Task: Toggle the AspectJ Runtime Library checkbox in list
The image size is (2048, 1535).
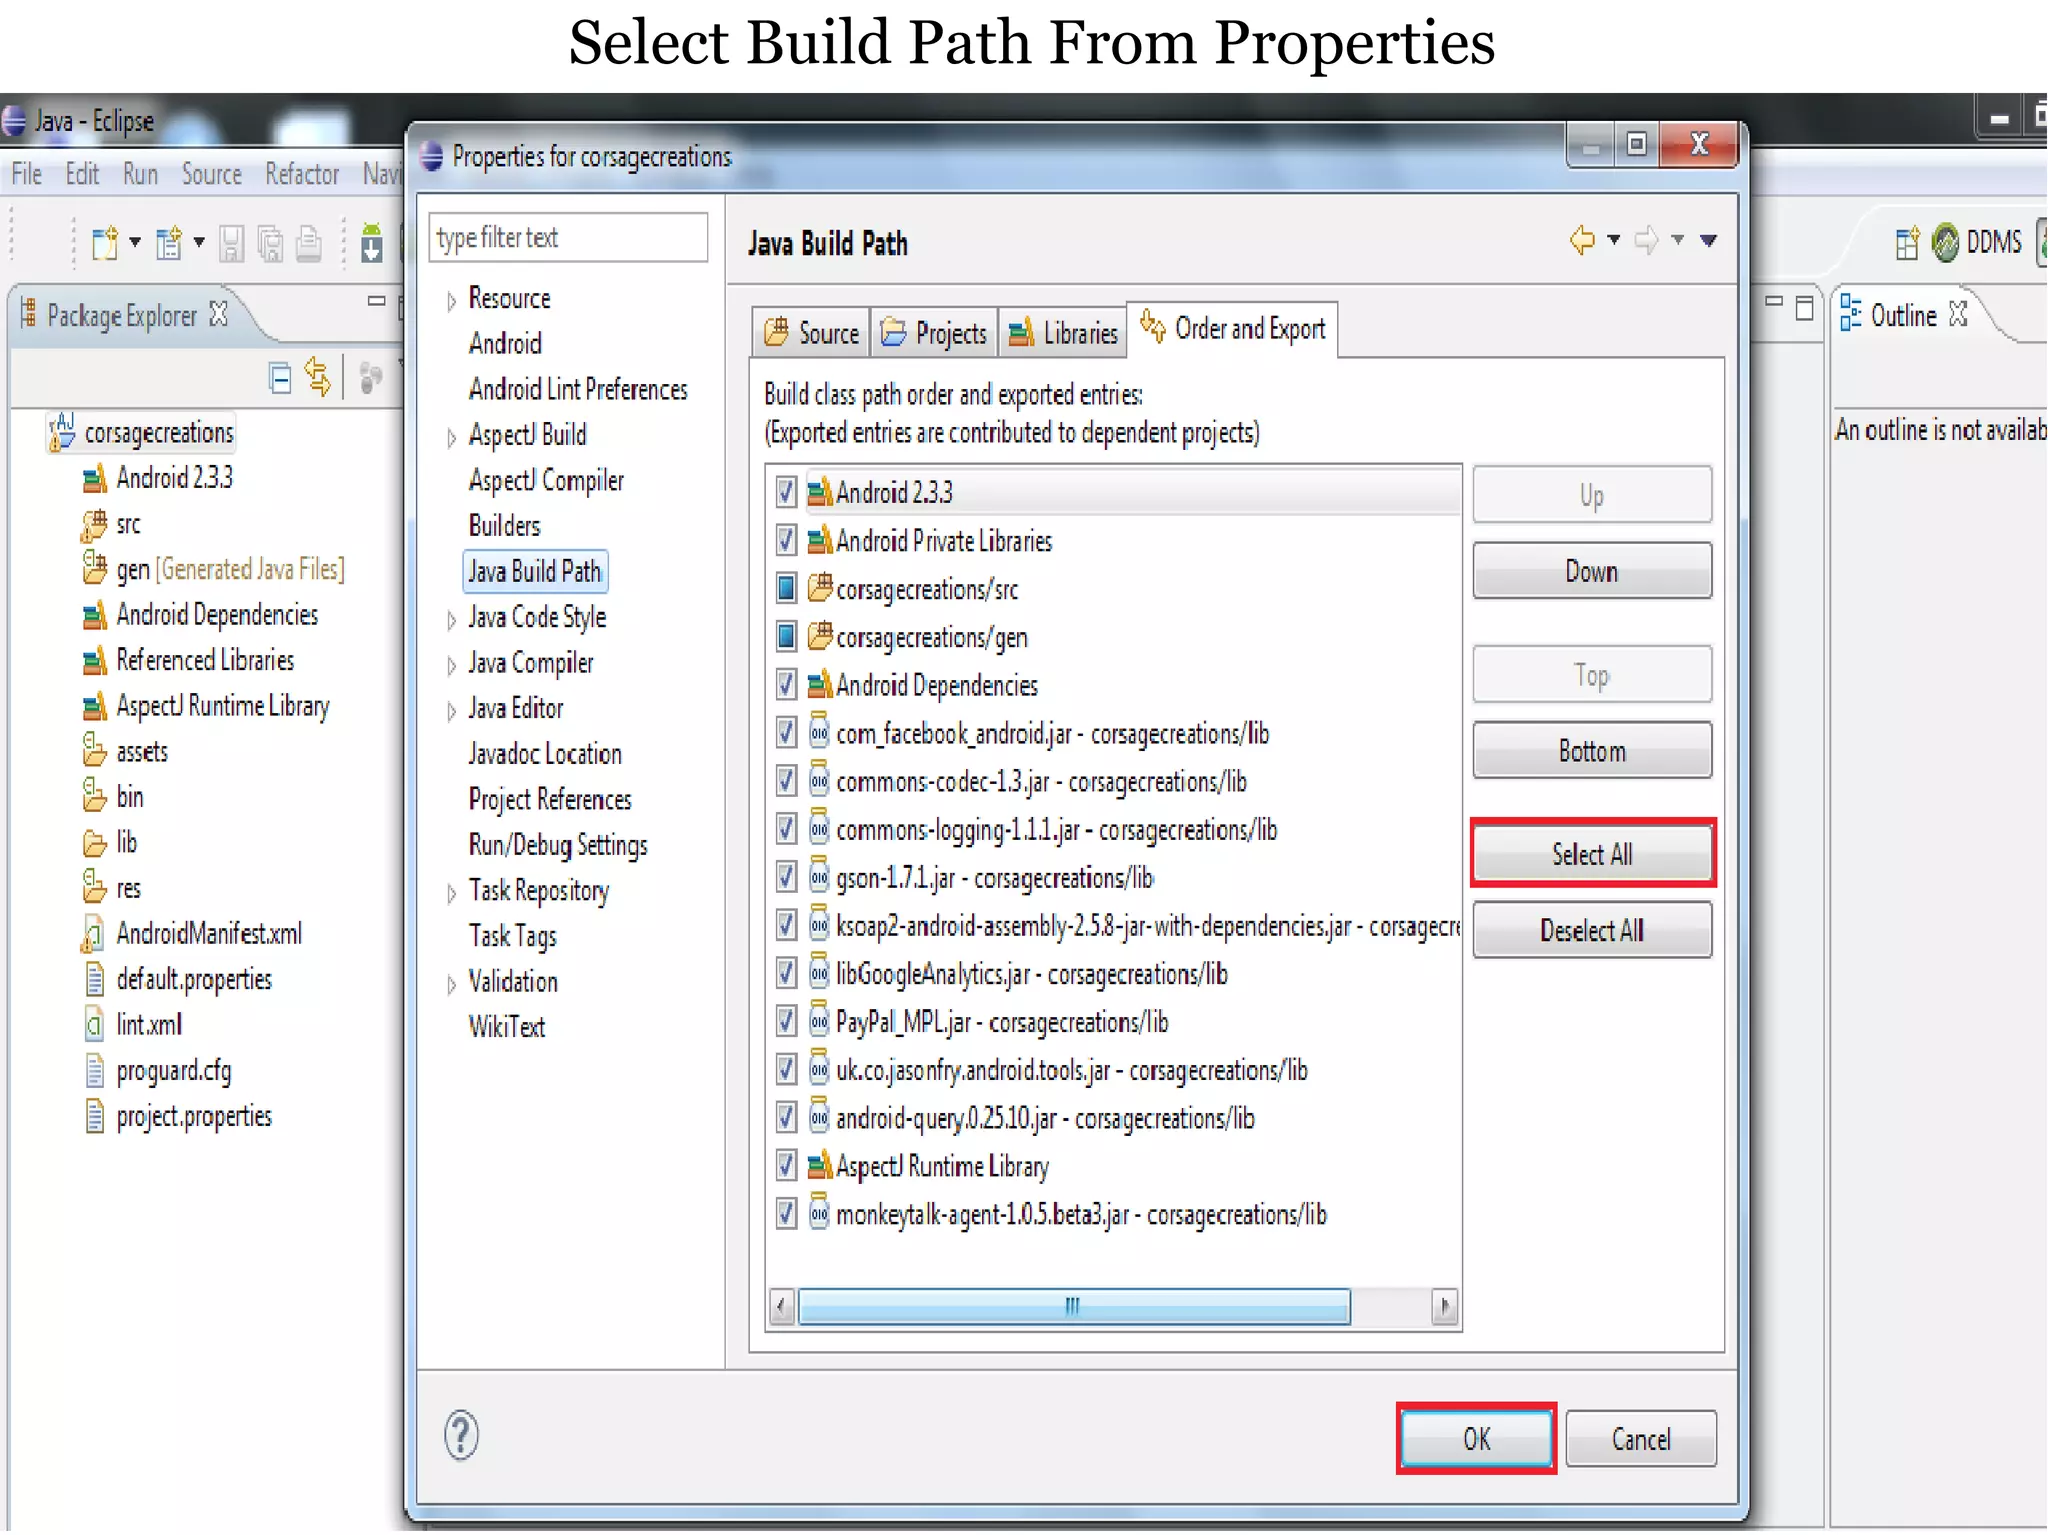Action: (x=786, y=1166)
